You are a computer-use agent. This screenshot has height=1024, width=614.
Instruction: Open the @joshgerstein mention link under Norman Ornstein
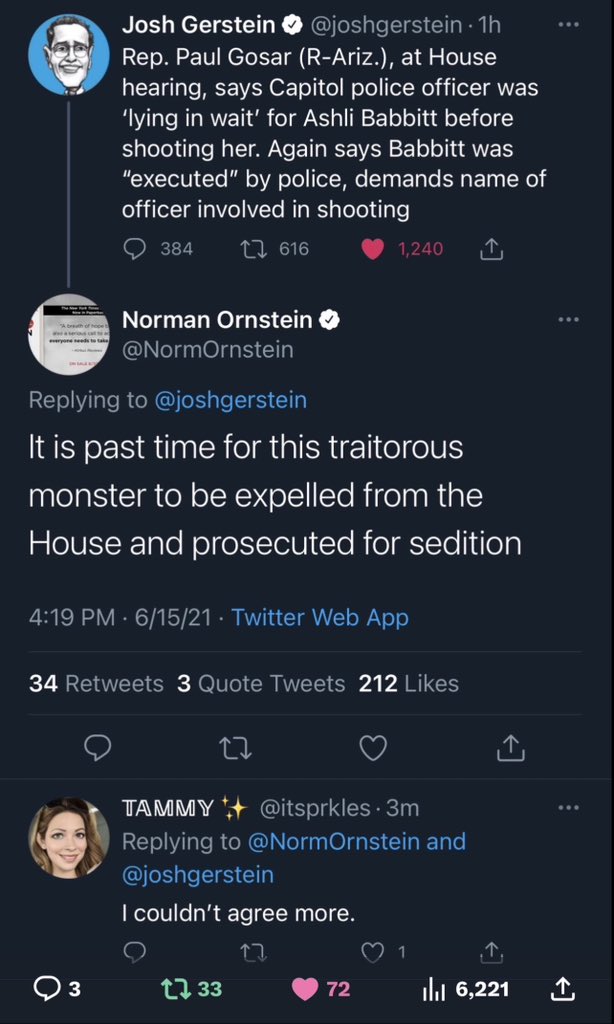point(230,400)
